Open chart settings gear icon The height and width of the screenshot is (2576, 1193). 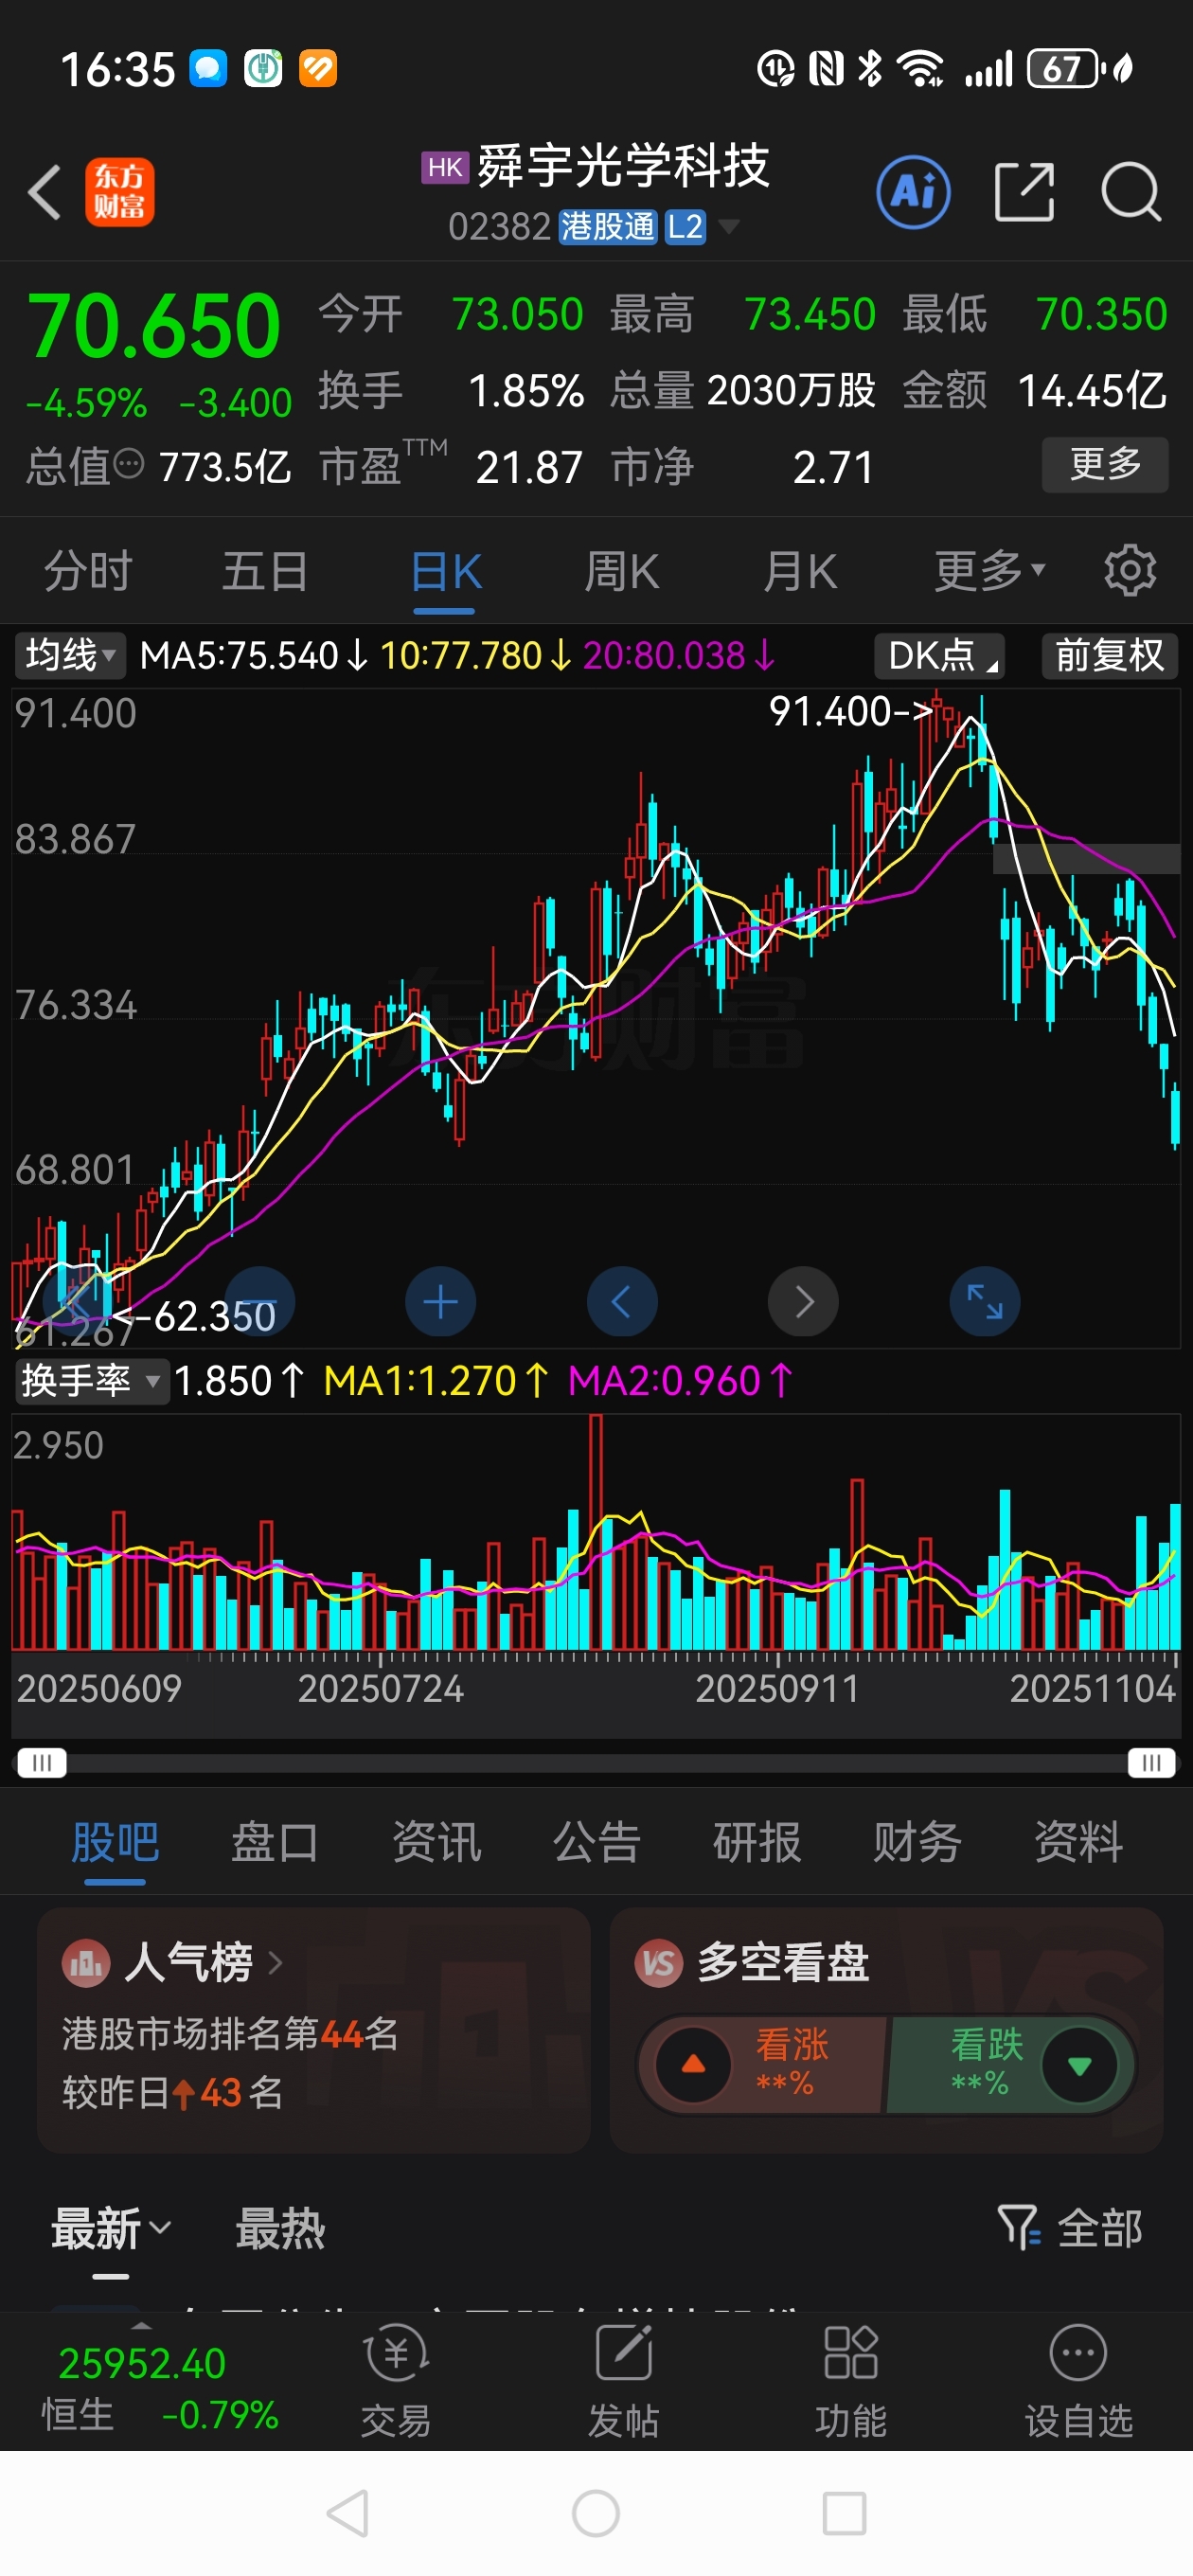[1130, 571]
